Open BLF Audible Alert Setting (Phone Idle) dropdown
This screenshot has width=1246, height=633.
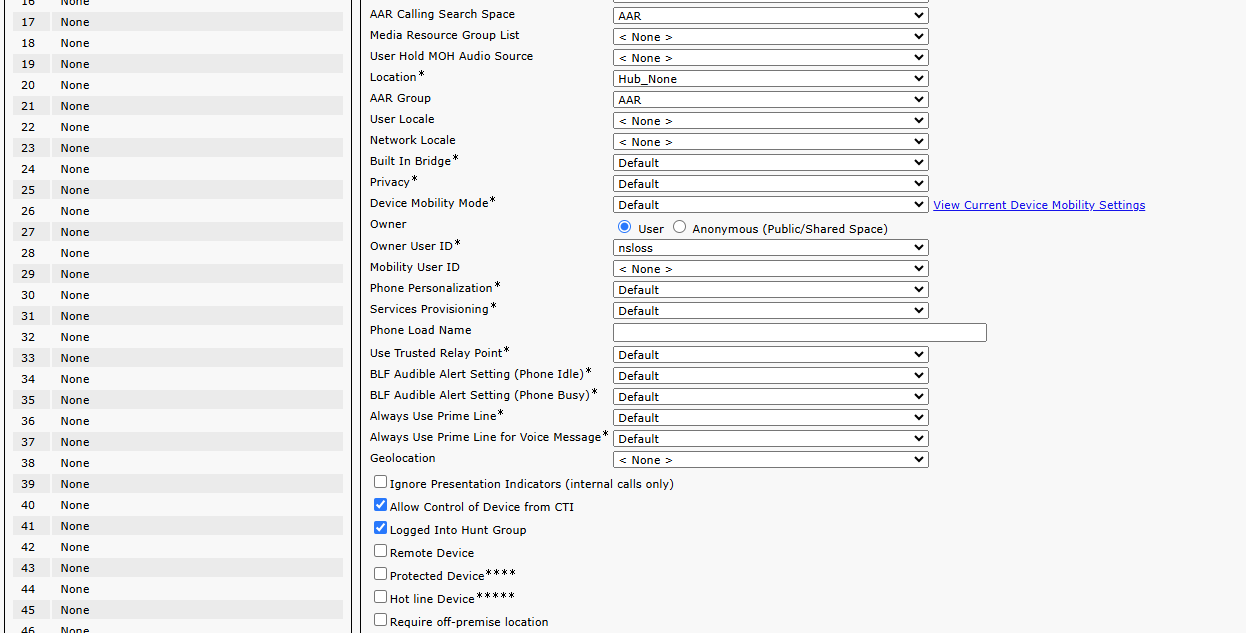point(770,375)
